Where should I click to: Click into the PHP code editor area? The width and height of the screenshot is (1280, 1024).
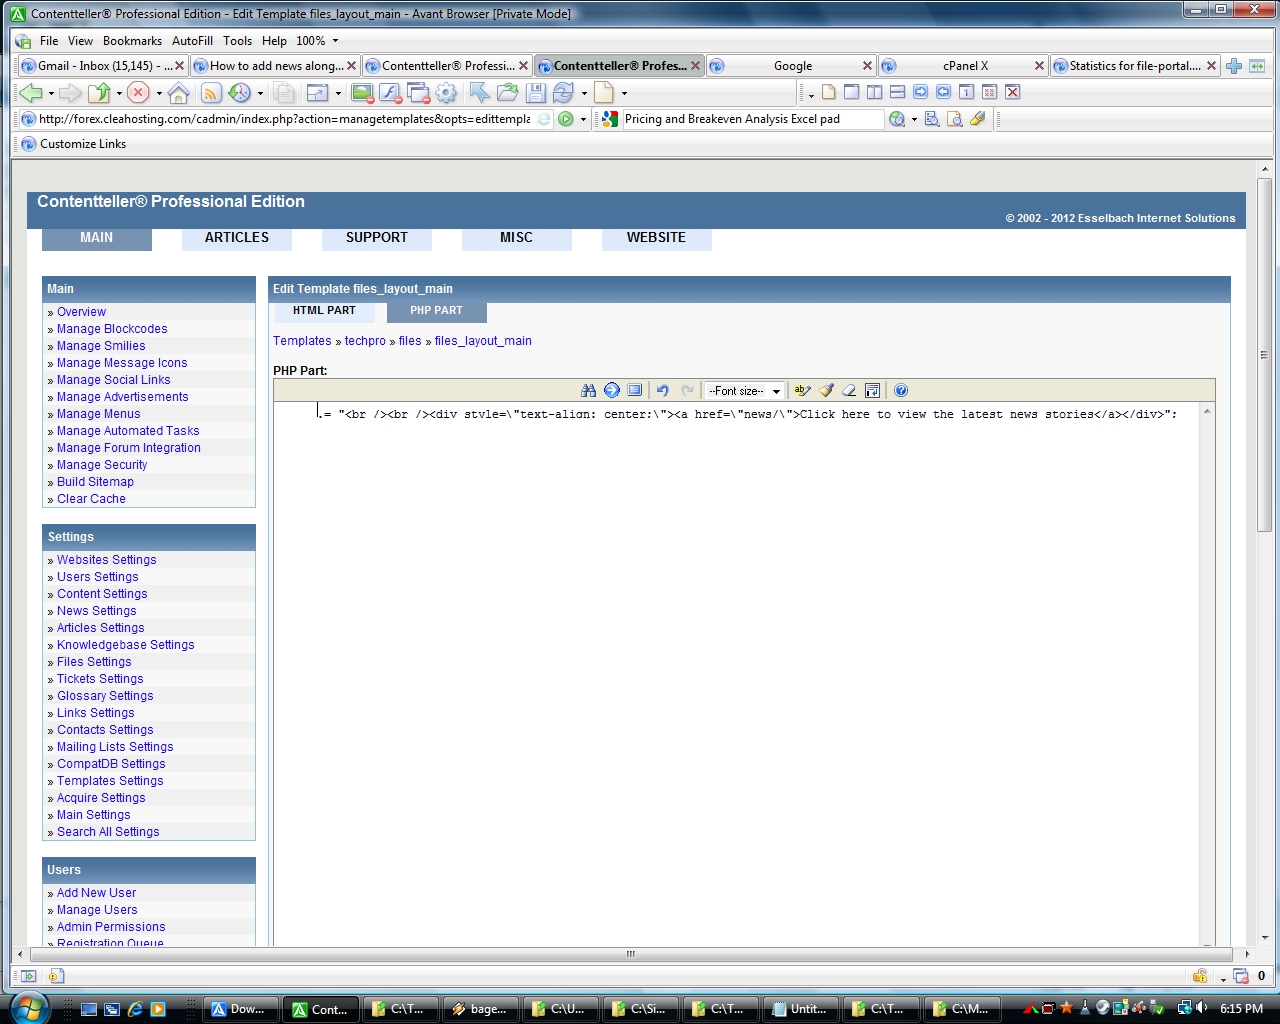[x=737, y=675]
